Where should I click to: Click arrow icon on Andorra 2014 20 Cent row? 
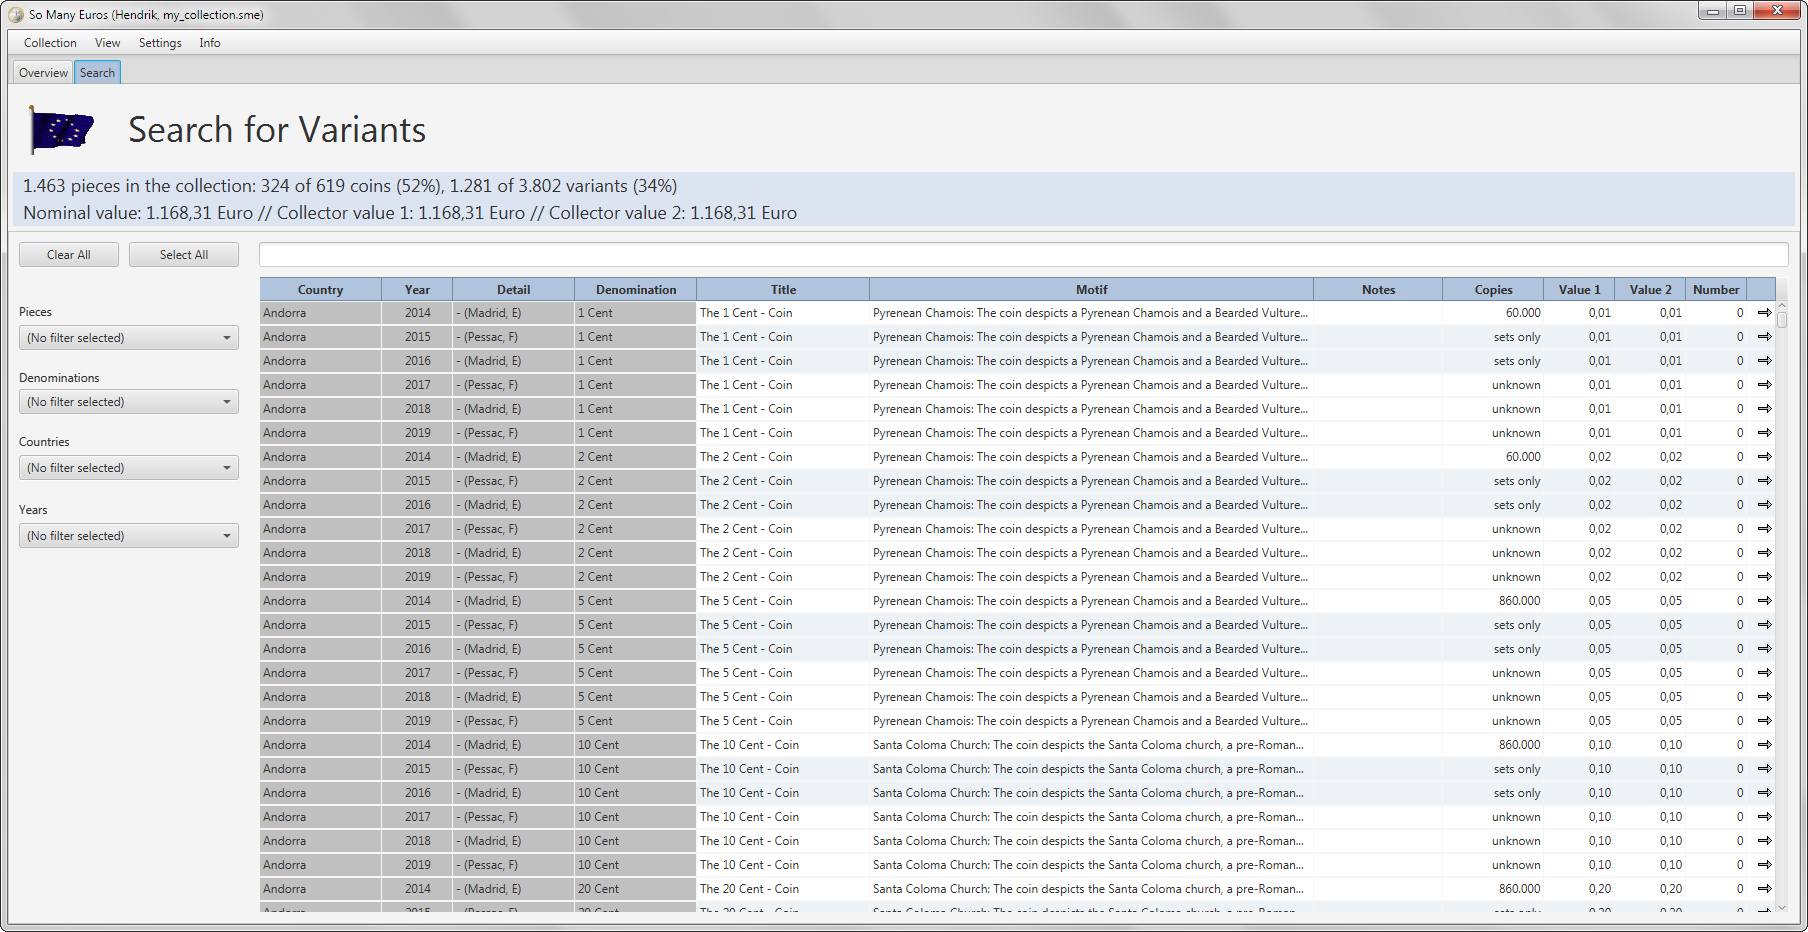click(1764, 889)
